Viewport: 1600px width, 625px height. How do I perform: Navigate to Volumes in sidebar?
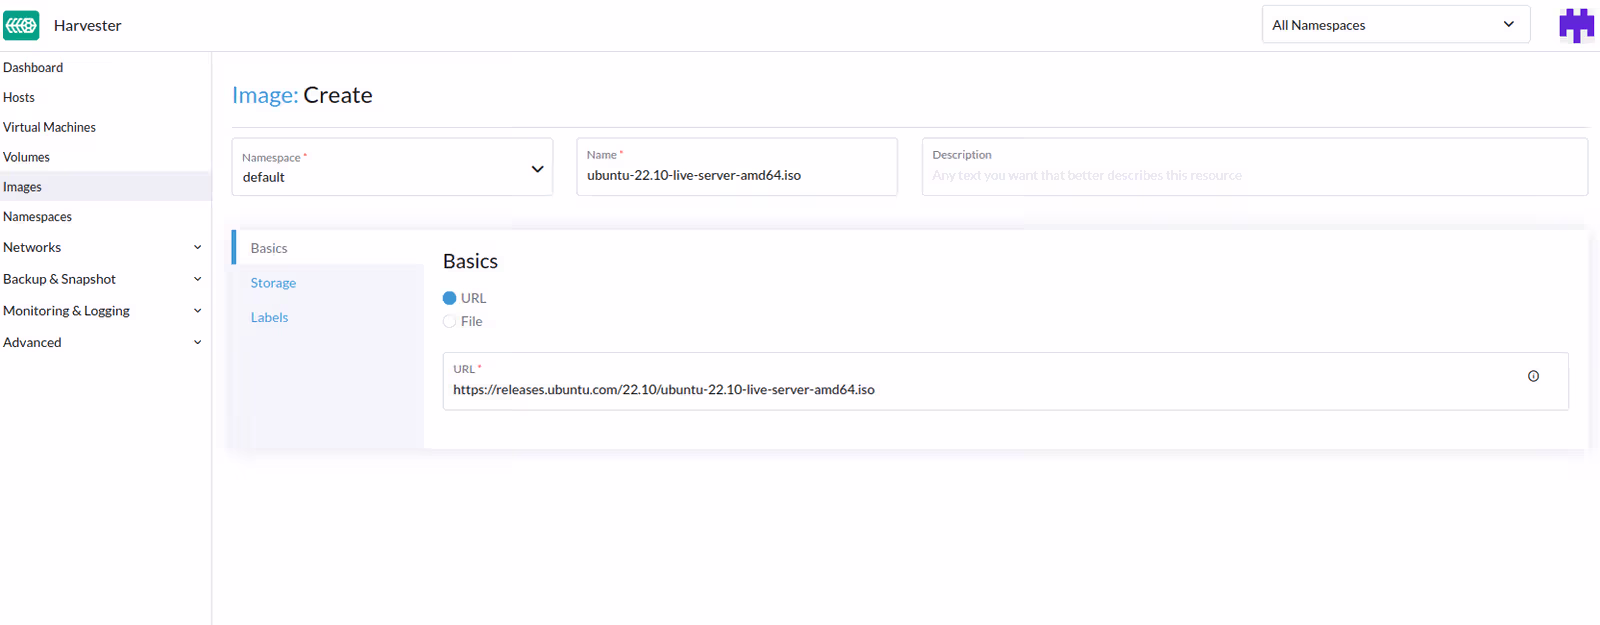pos(26,157)
